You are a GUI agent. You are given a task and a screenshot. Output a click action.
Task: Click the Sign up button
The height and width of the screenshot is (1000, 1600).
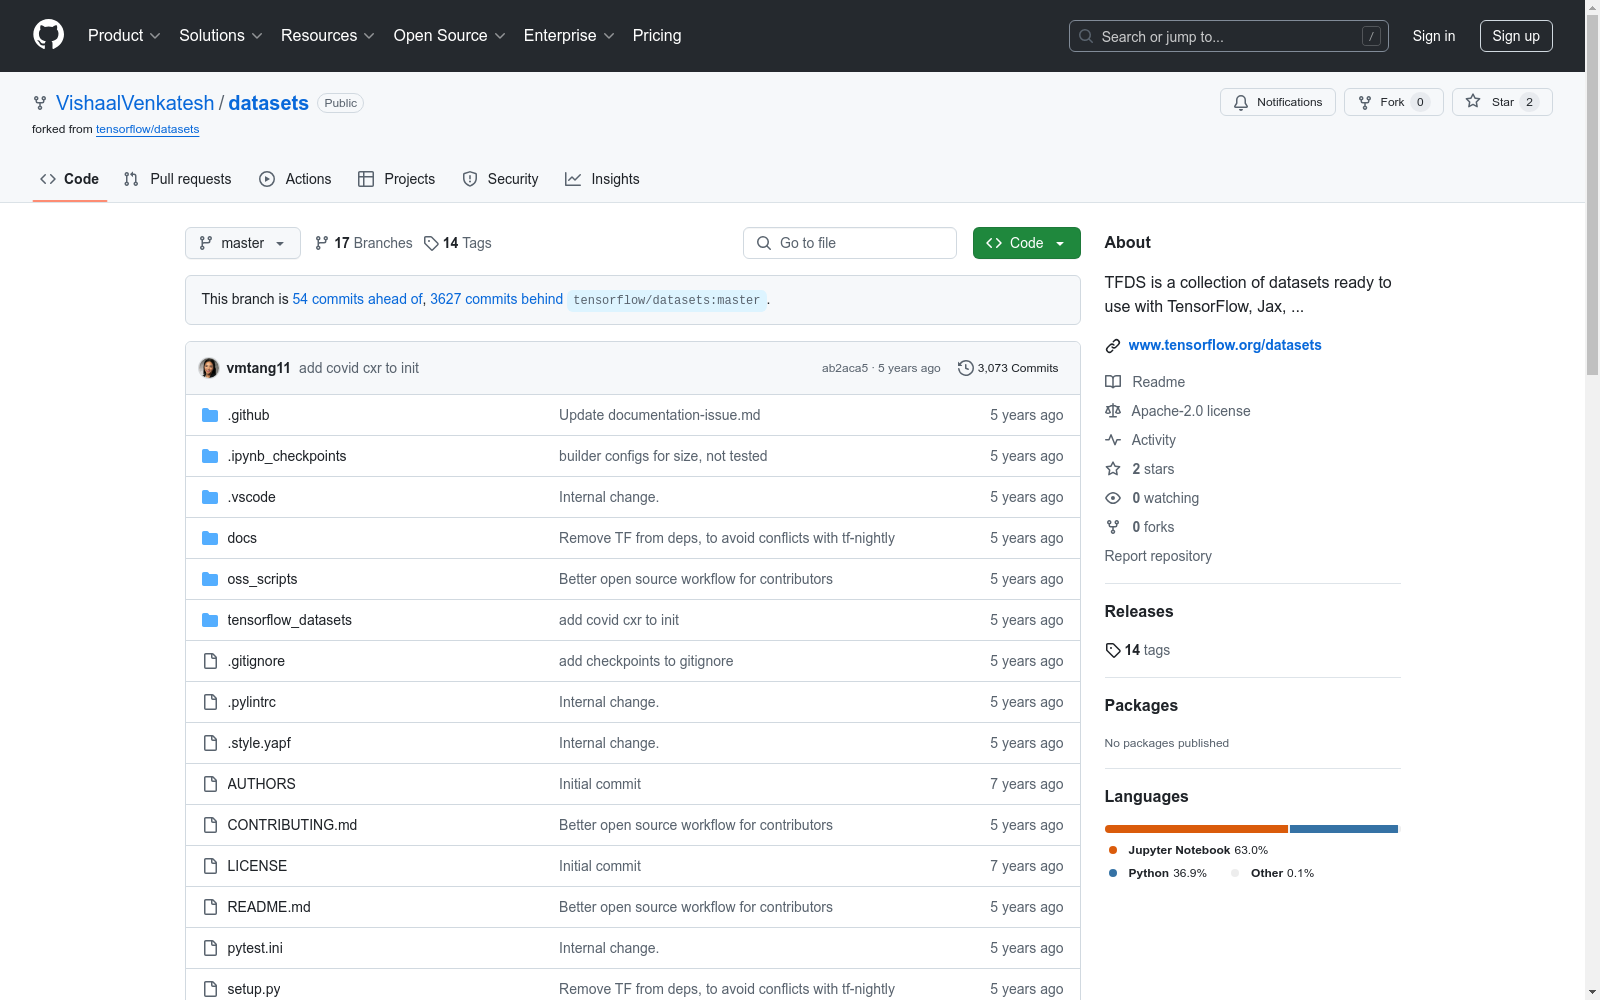(1516, 36)
